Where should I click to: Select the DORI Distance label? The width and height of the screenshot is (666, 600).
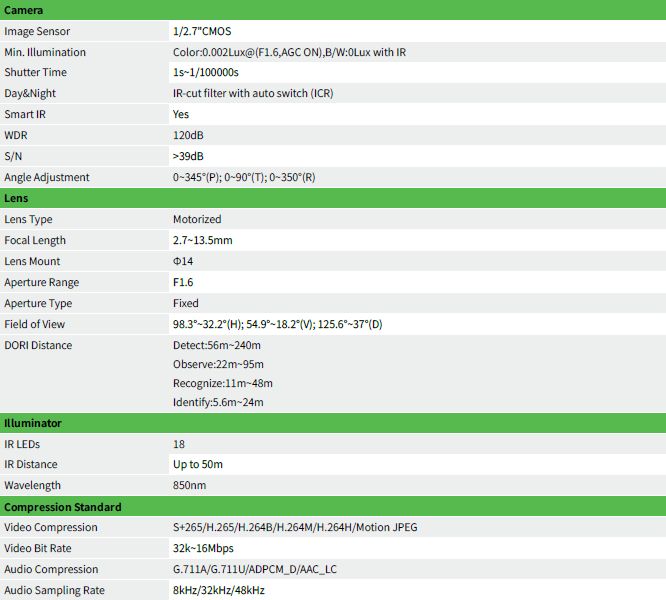(x=38, y=346)
